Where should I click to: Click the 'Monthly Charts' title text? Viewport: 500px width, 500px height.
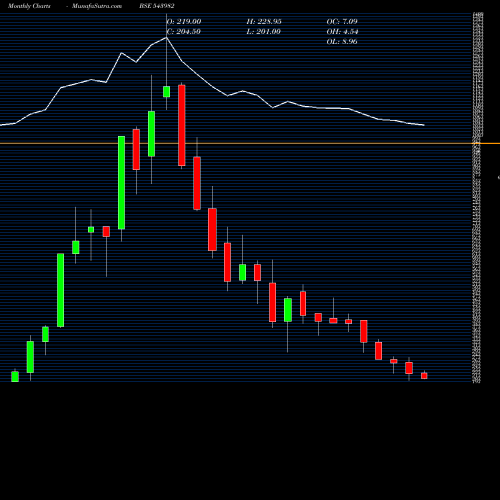(29, 6)
